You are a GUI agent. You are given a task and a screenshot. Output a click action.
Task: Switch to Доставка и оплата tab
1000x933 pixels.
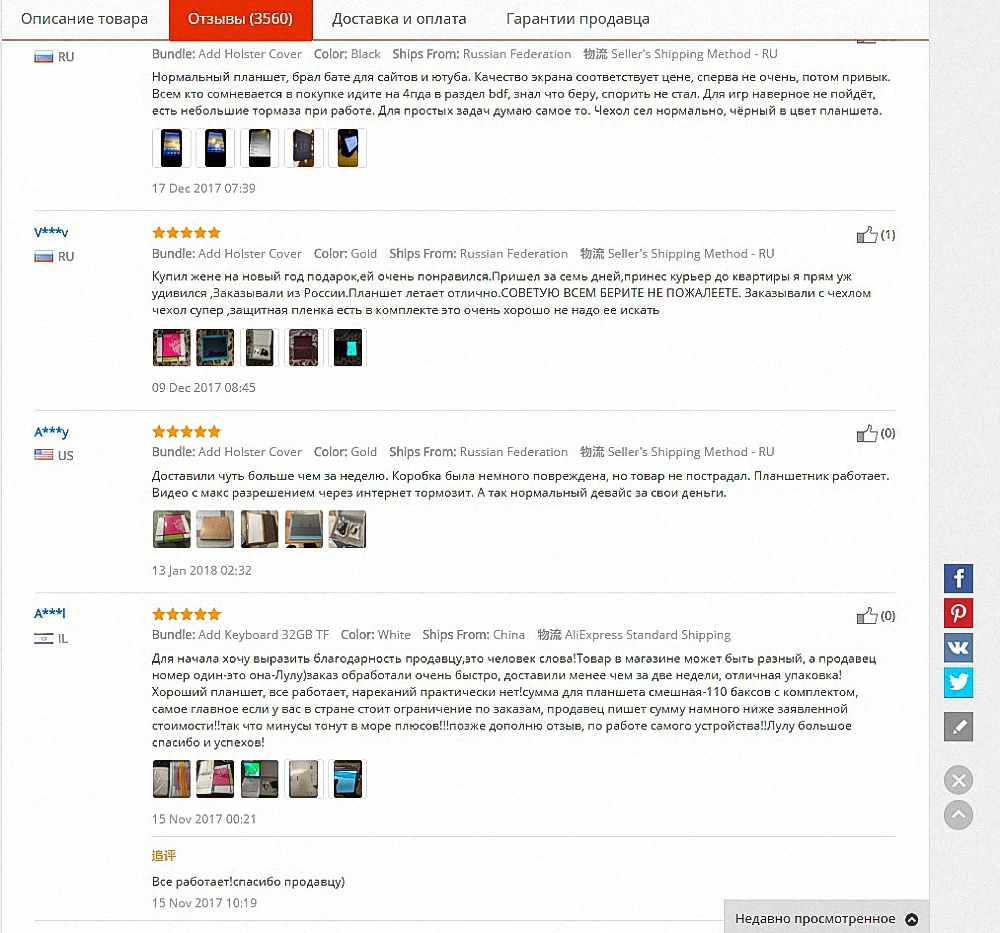[399, 19]
